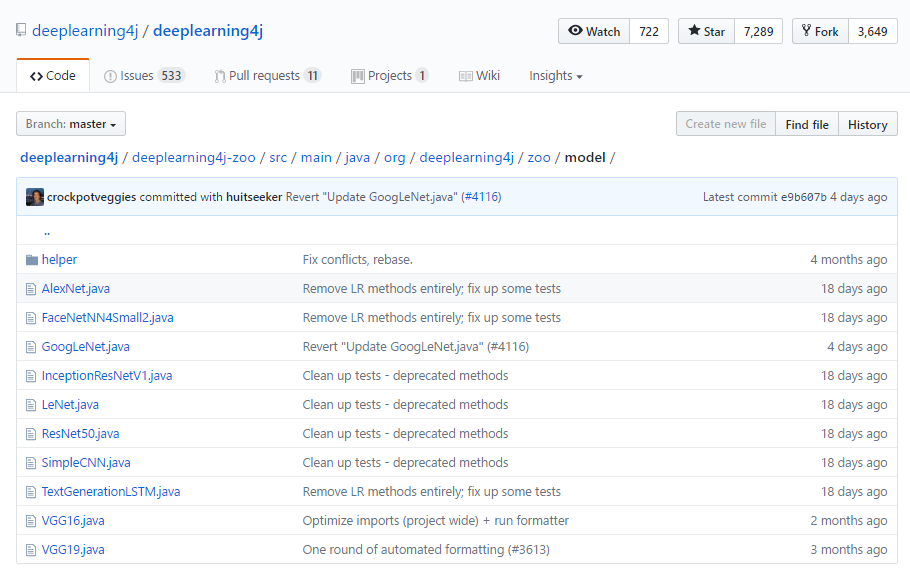The image size is (910, 580).
Task: Click the SimpleCNN.java file icon
Action: point(31,463)
